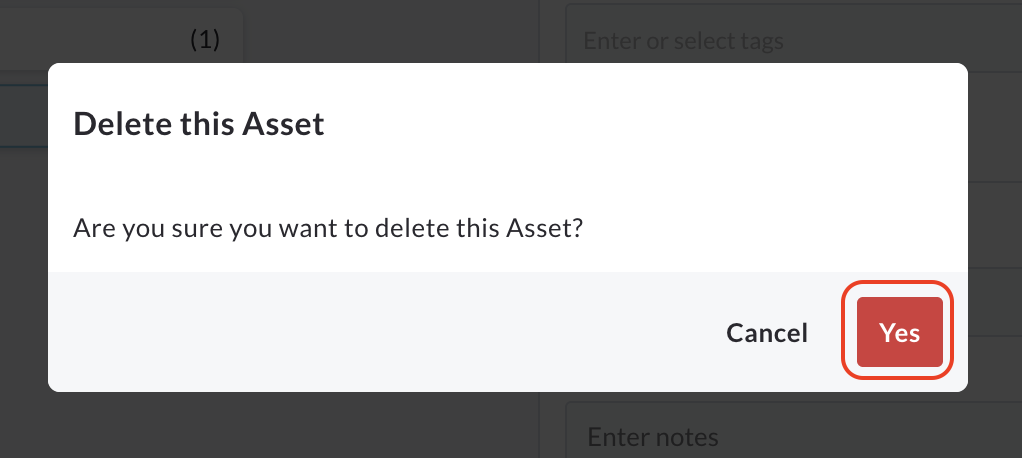Click the dimmed panel divider above the dialog
The height and width of the screenshot is (458, 1022).
540,30
